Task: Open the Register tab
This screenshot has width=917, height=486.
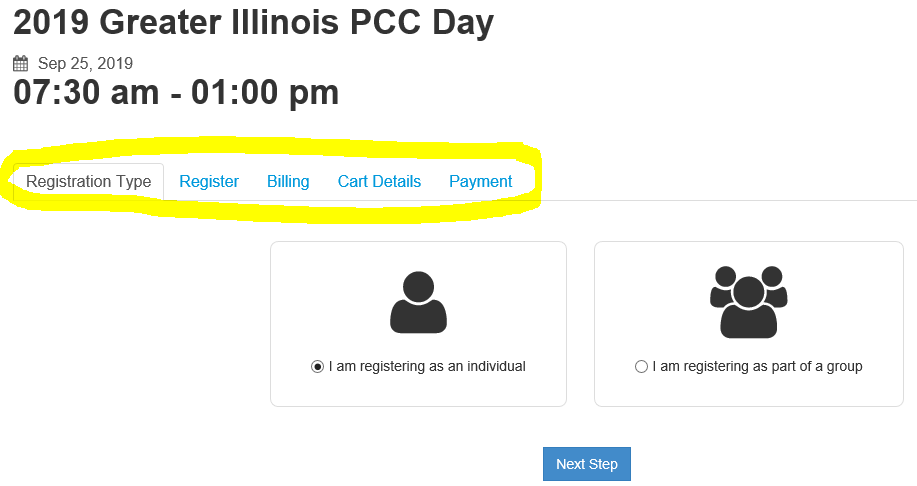Action: (209, 182)
